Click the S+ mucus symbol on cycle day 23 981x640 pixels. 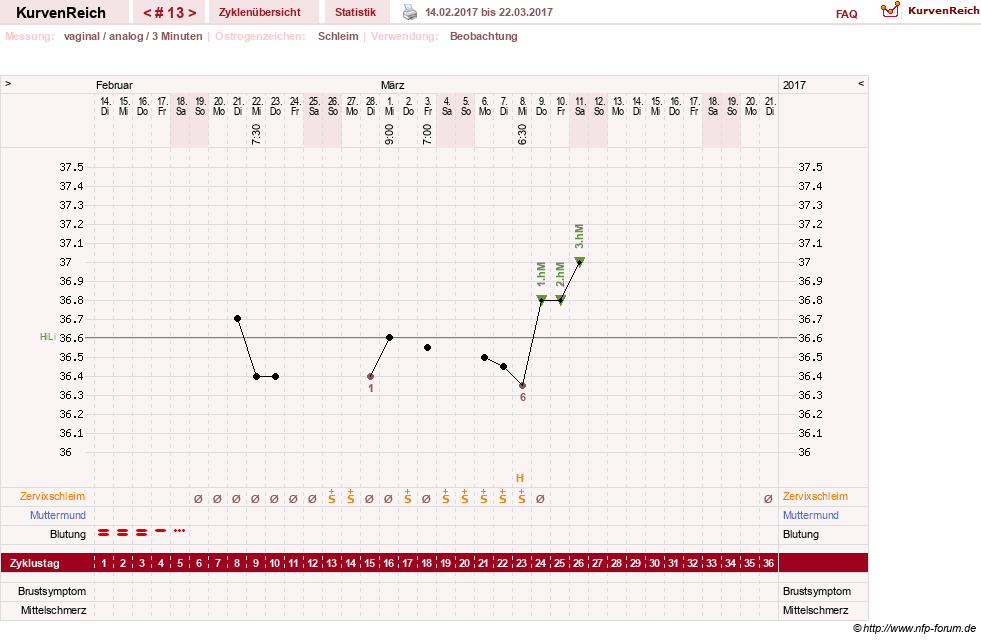pyautogui.click(x=522, y=497)
